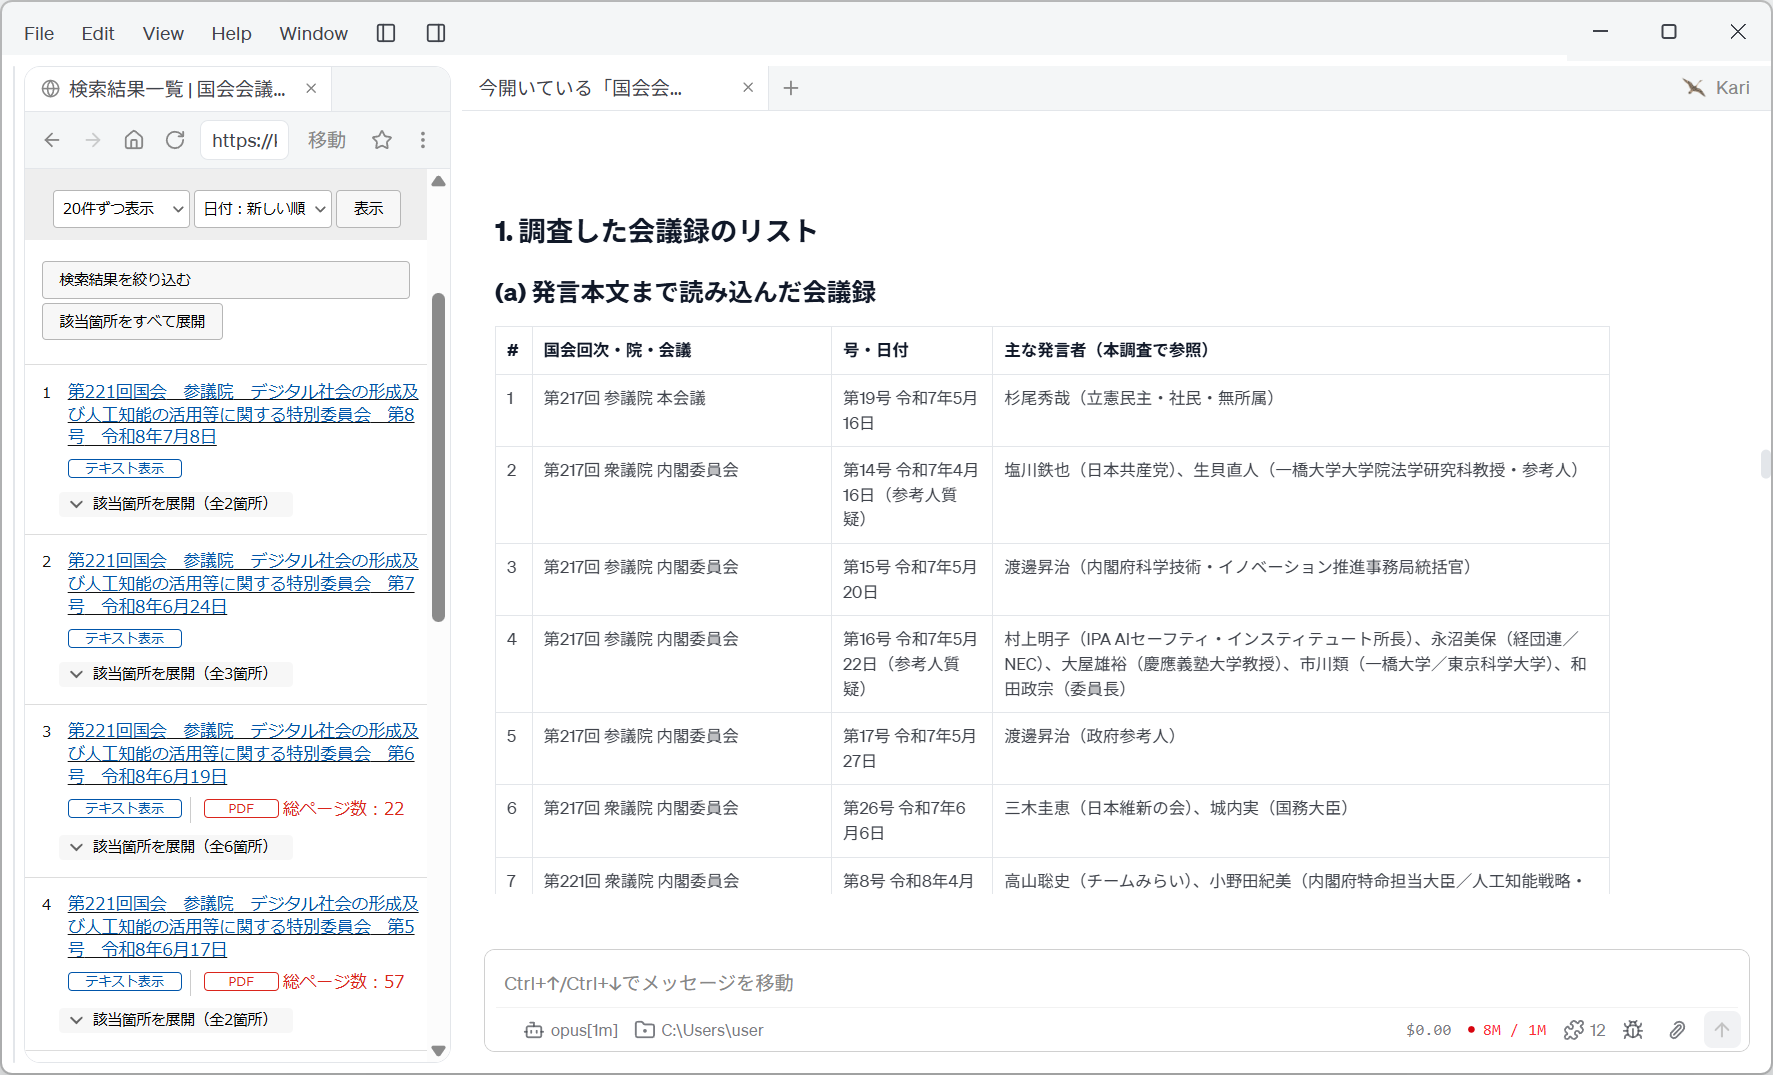
Task: Click 該当箇所をすべて展開 button
Action: 132,322
